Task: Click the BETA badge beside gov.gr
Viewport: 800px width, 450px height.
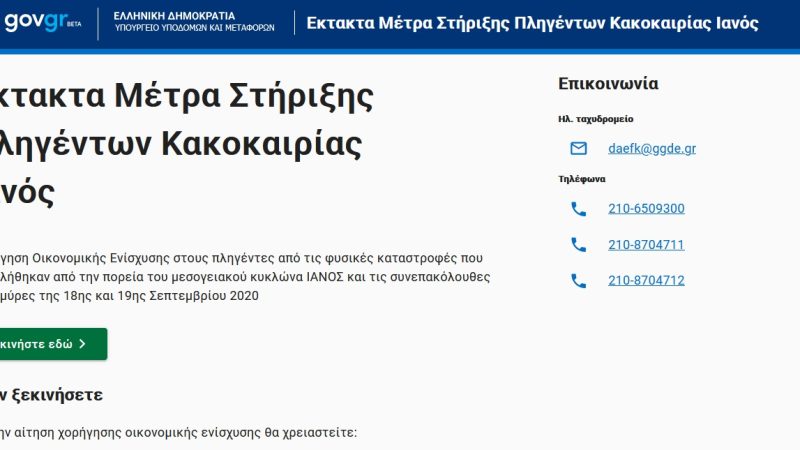Action: (x=73, y=24)
